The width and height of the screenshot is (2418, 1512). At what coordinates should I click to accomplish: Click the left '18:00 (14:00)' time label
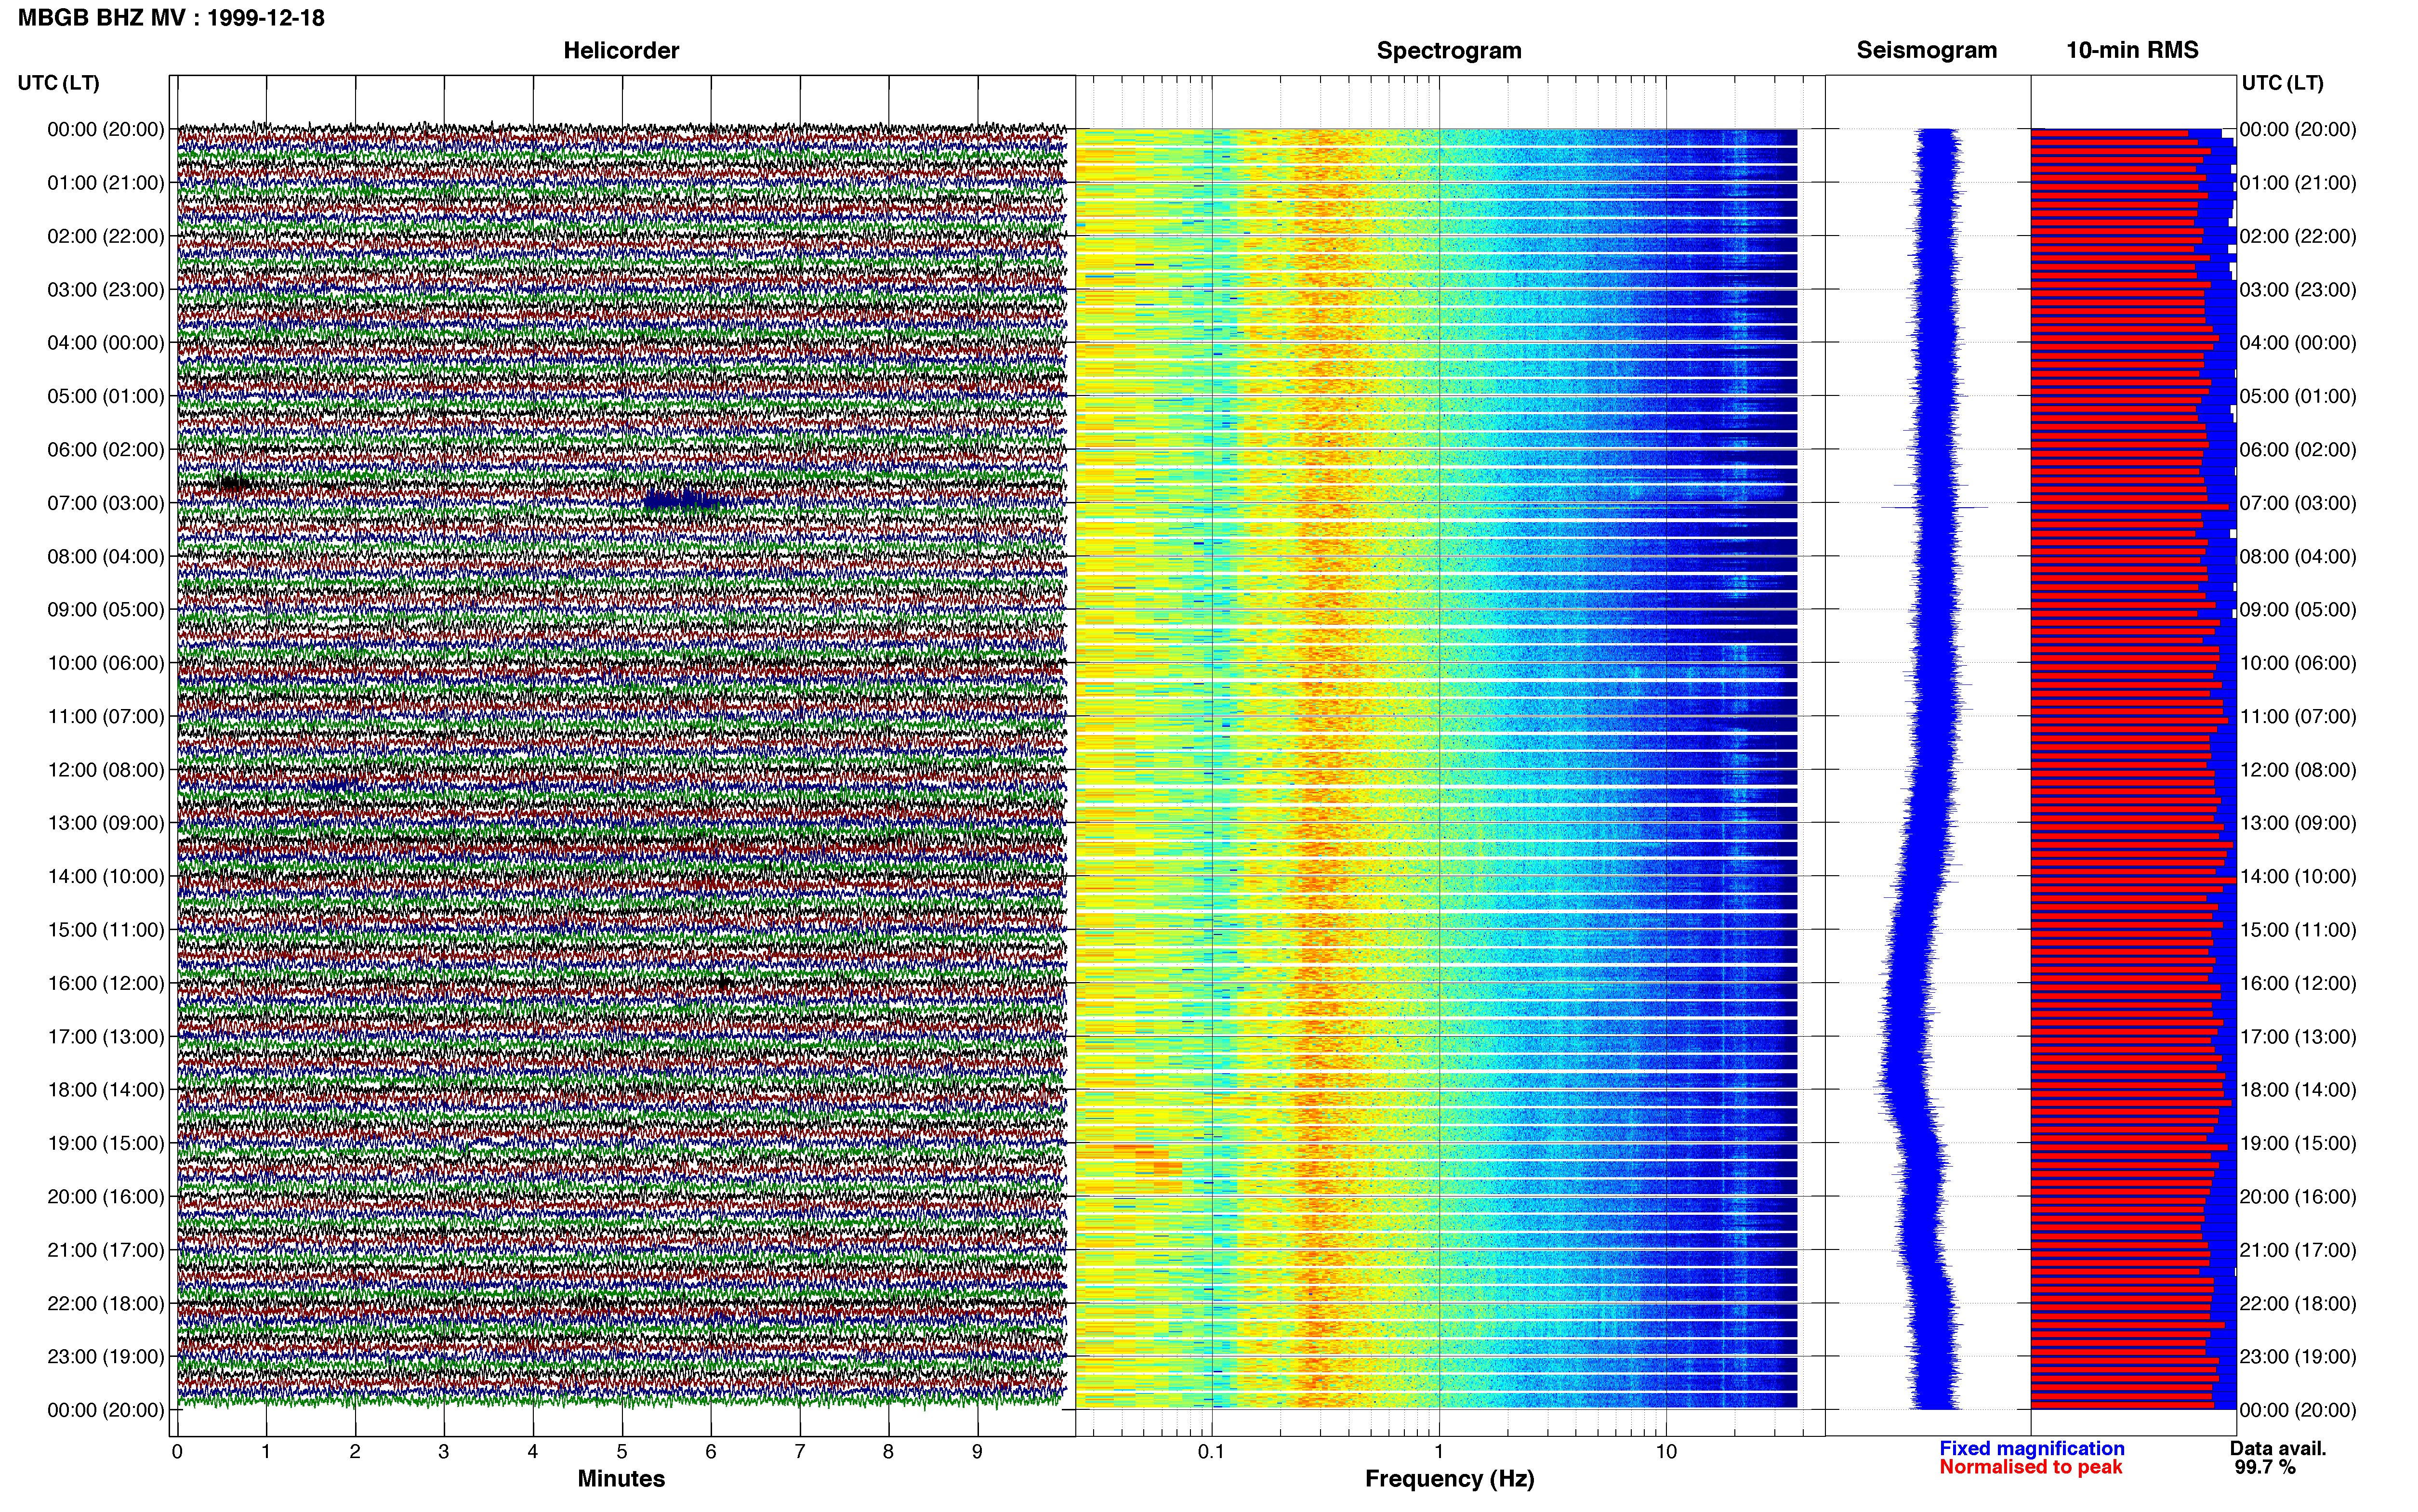(x=106, y=1090)
